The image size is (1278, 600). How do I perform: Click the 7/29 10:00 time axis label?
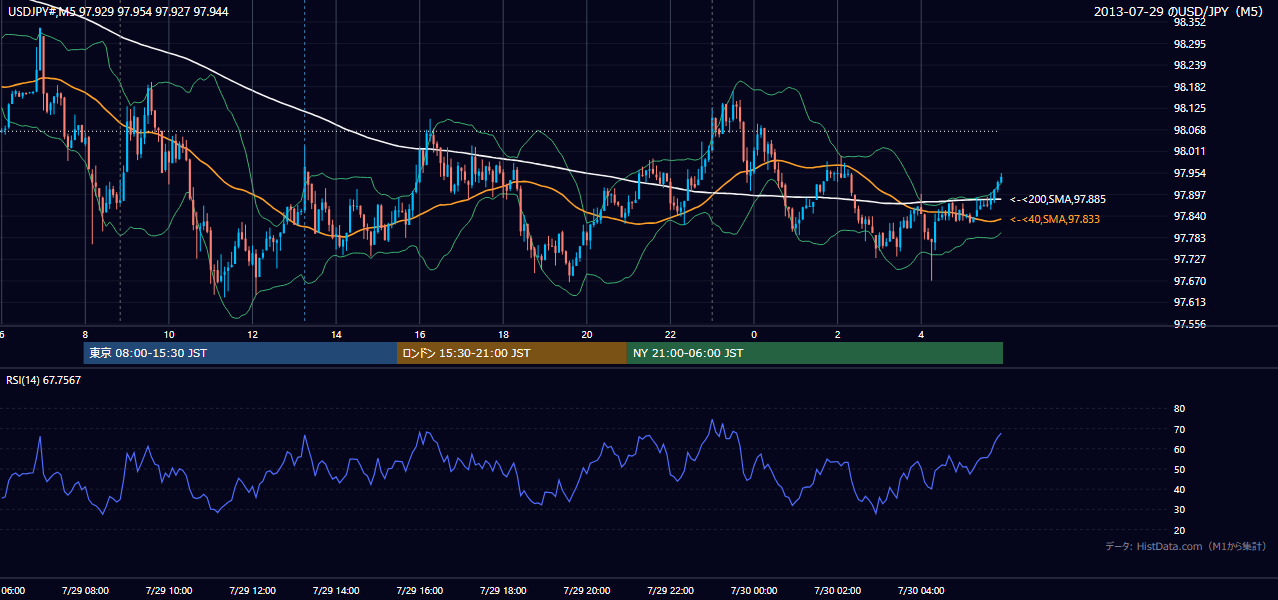pos(168,590)
